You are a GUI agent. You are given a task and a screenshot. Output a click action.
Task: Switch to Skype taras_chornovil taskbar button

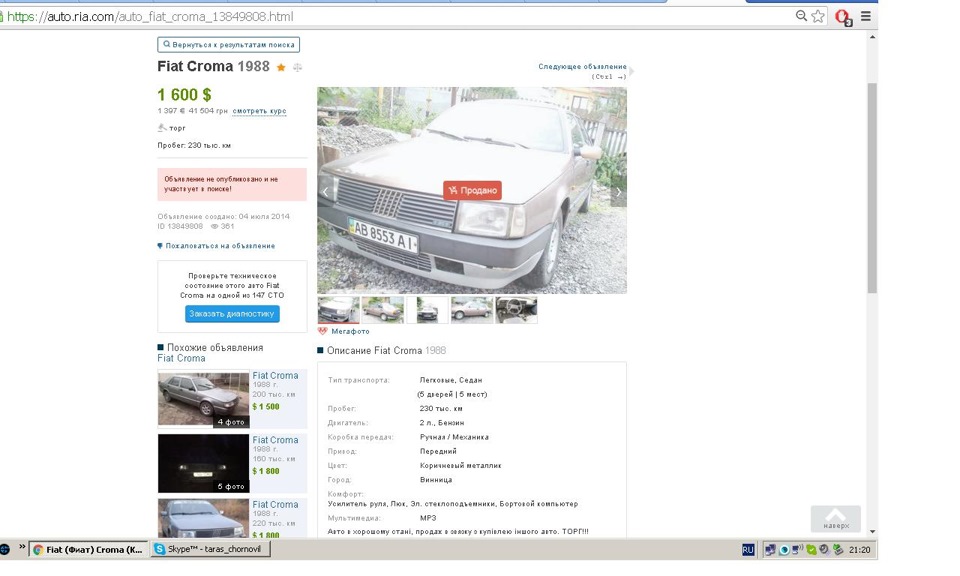click(x=211, y=549)
